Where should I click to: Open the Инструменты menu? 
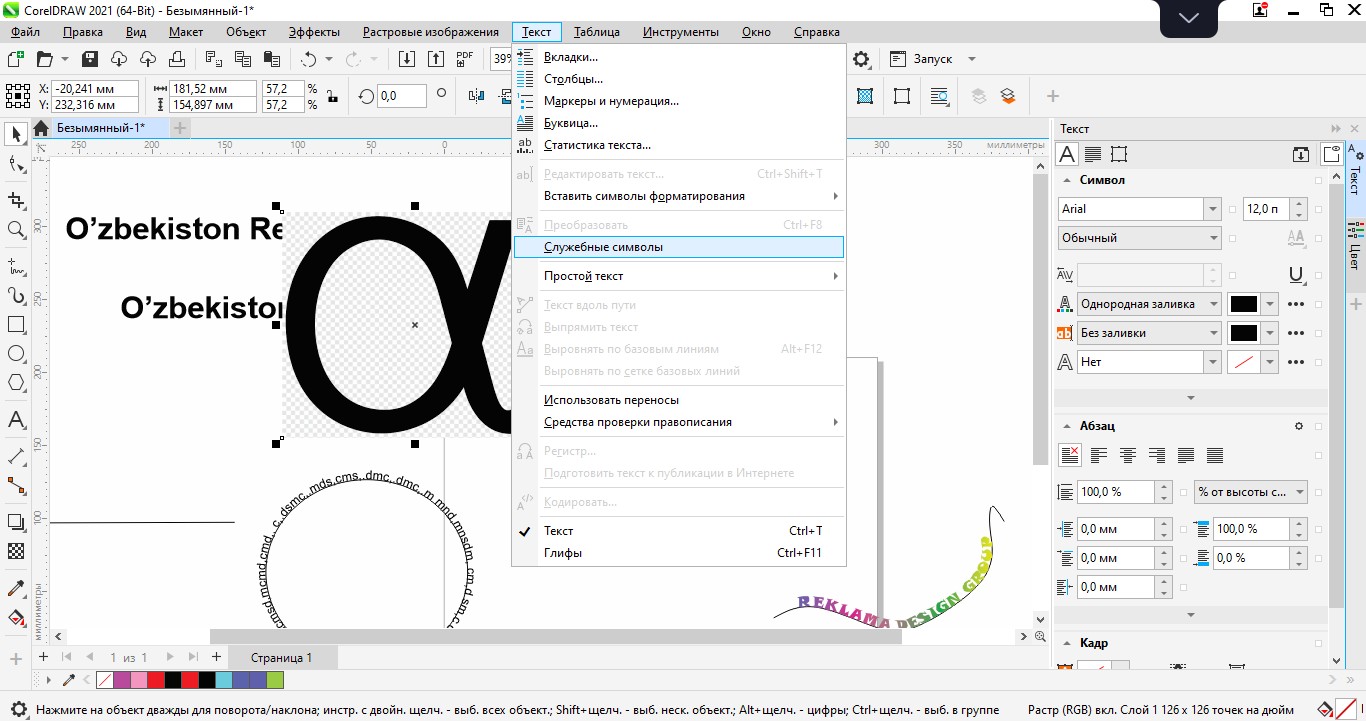click(x=681, y=32)
